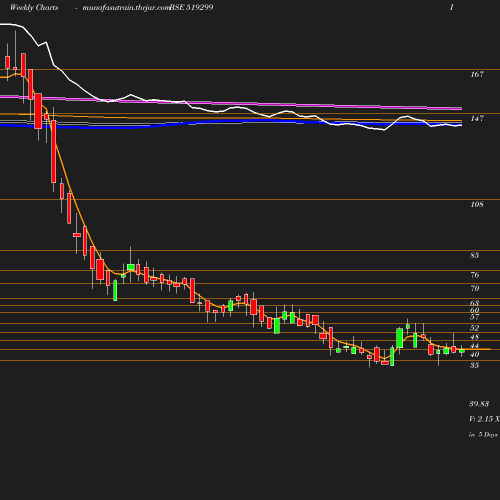
Task: Select the 167 price level label
Action: 477,74
